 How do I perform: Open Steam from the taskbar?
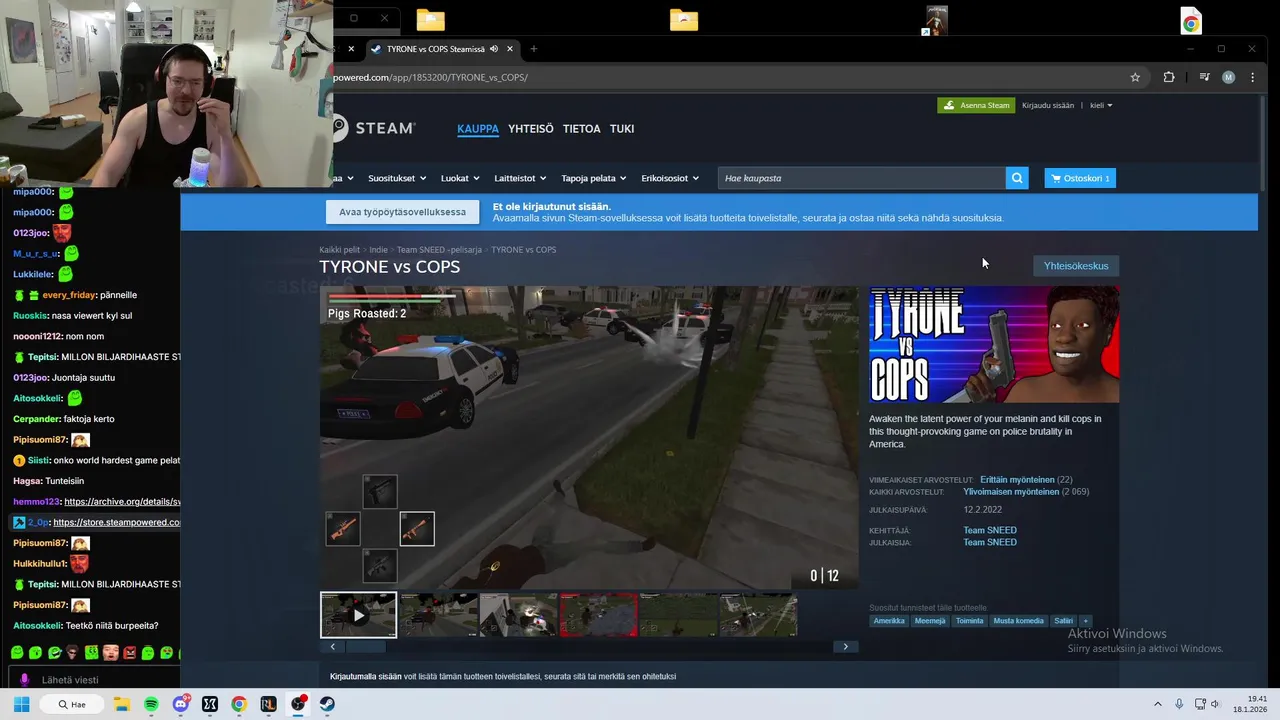pyautogui.click(x=327, y=704)
